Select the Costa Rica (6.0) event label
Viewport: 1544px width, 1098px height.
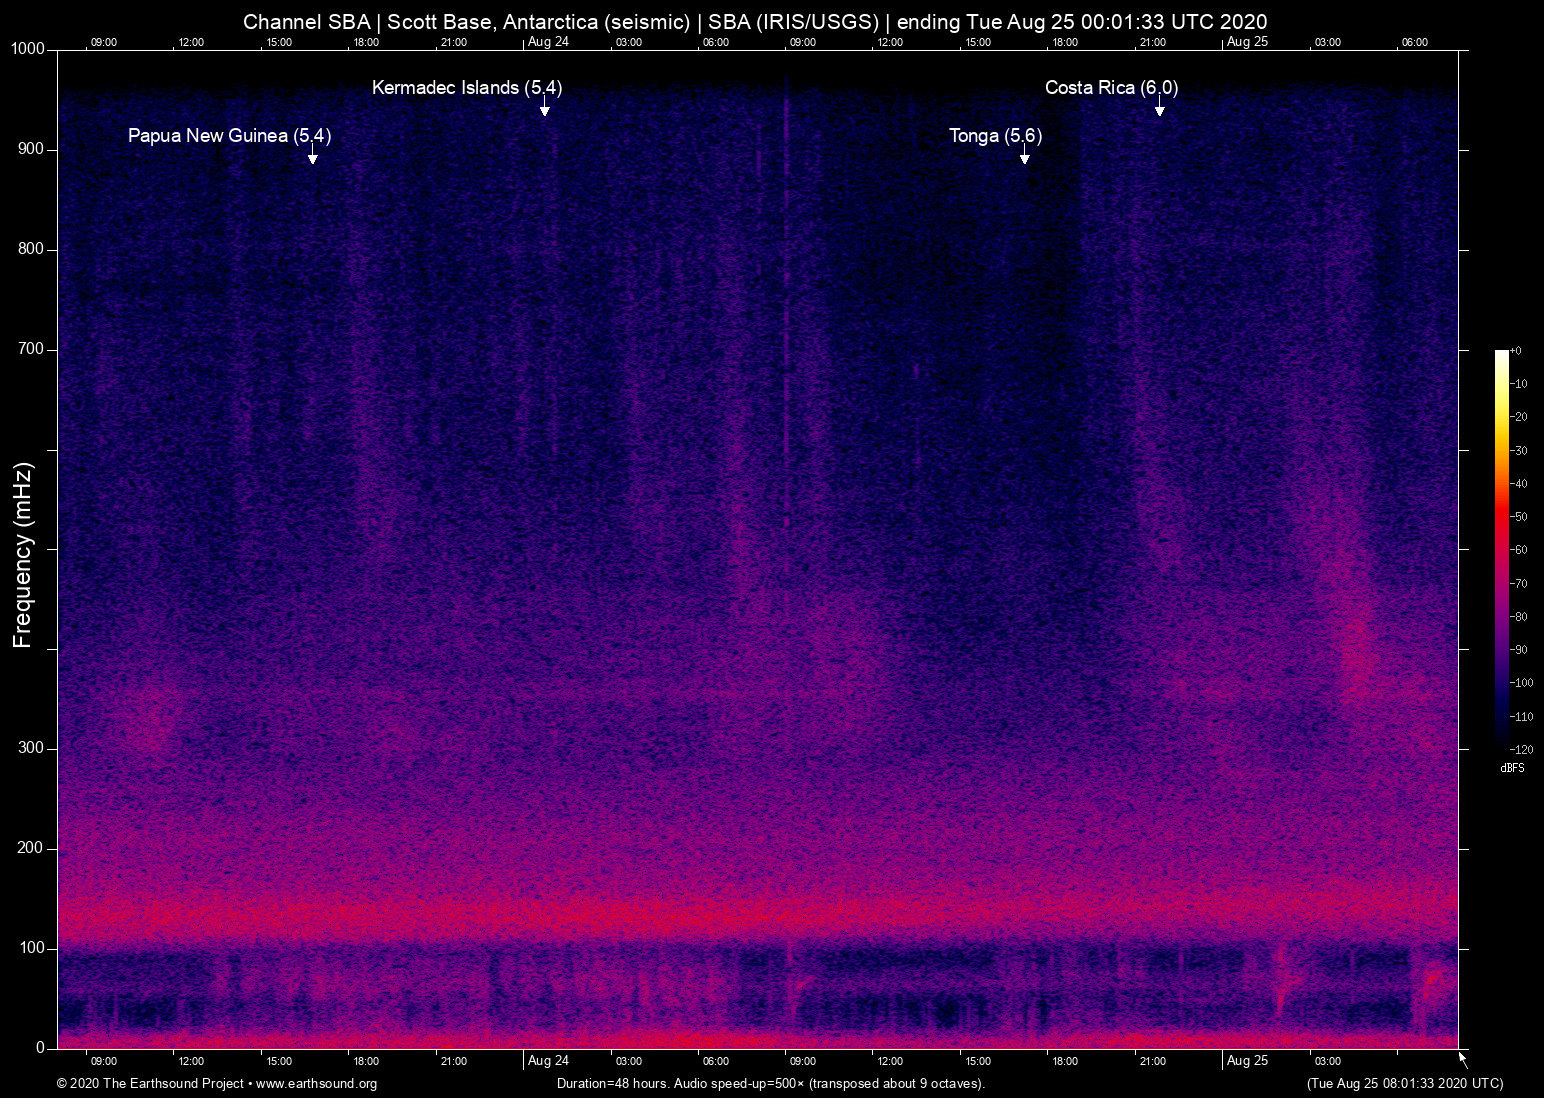coord(1111,87)
